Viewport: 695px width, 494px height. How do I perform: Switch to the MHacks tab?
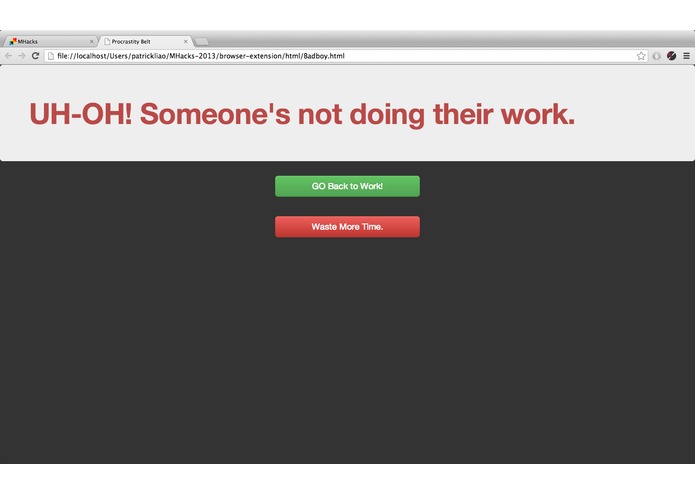coord(50,41)
